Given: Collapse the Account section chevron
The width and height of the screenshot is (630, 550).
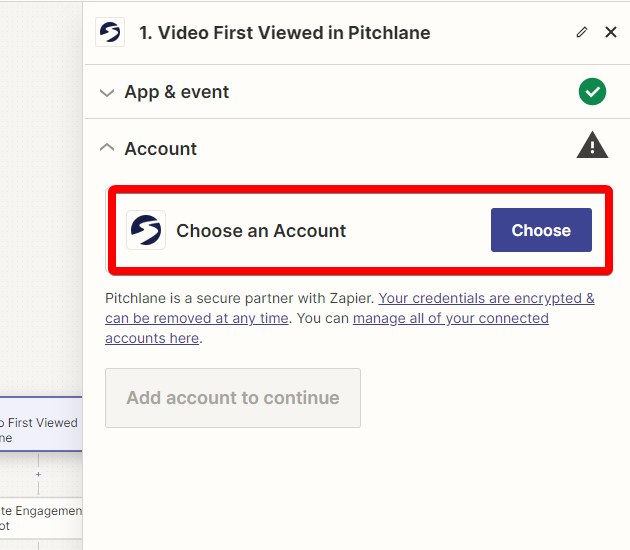Looking at the screenshot, I should tap(107, 147).
